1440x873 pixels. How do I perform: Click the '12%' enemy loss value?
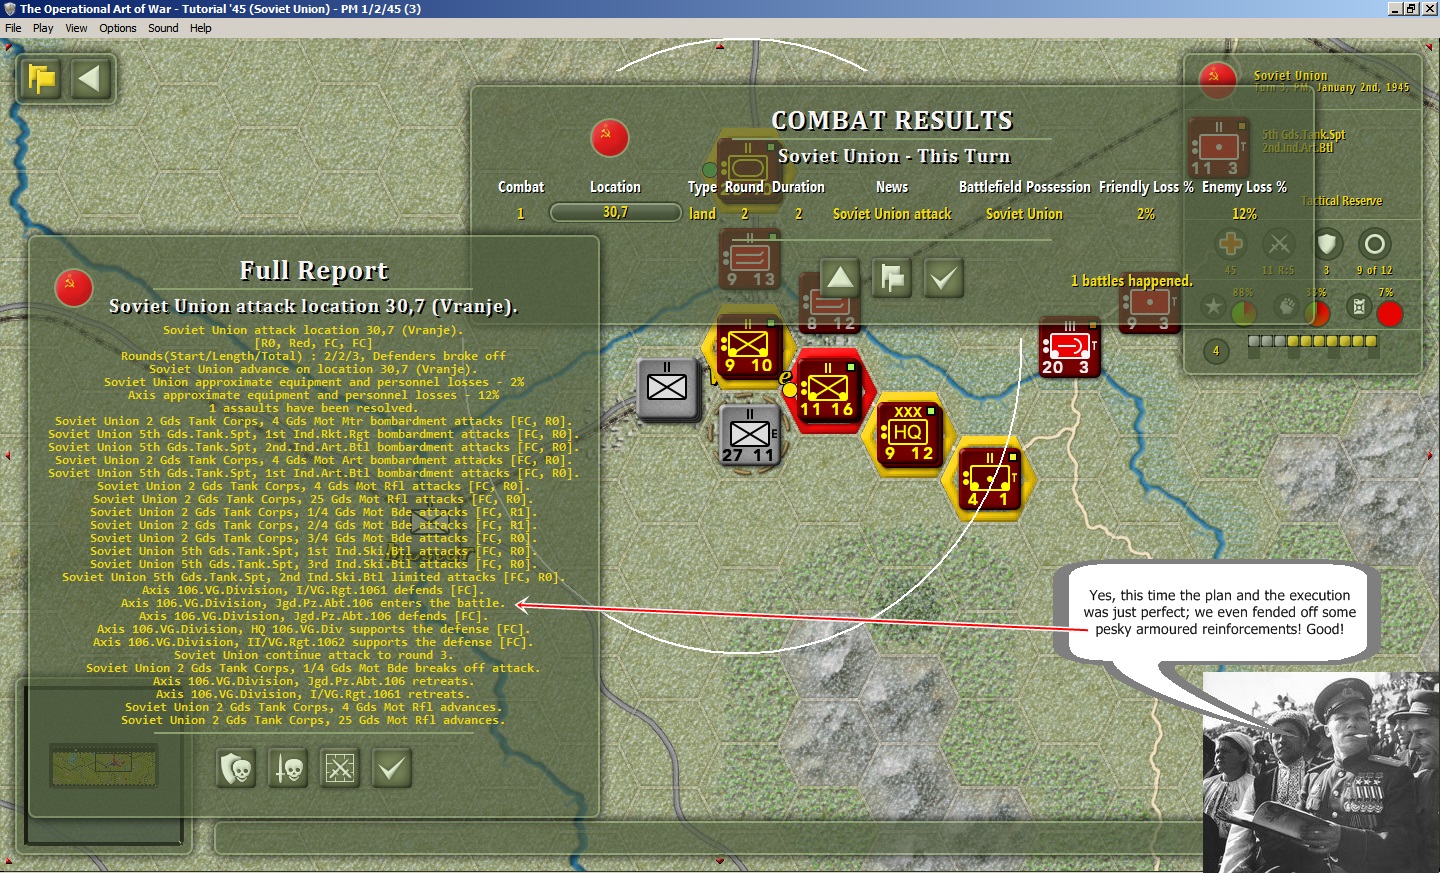[x=1244, y=214]
